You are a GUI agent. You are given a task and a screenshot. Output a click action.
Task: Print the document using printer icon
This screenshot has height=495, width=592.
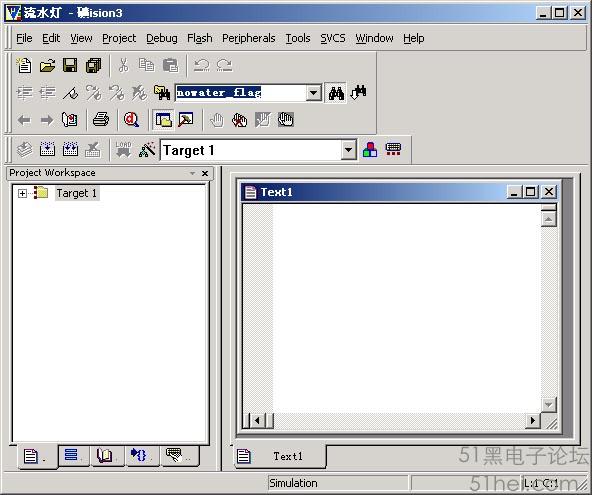tap(101, 120)
